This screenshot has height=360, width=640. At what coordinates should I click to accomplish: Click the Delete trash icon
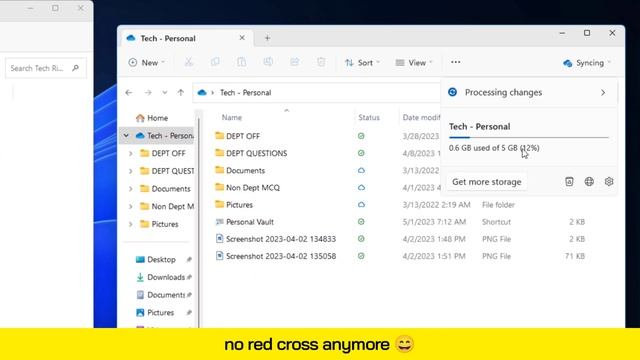point(321,62)
